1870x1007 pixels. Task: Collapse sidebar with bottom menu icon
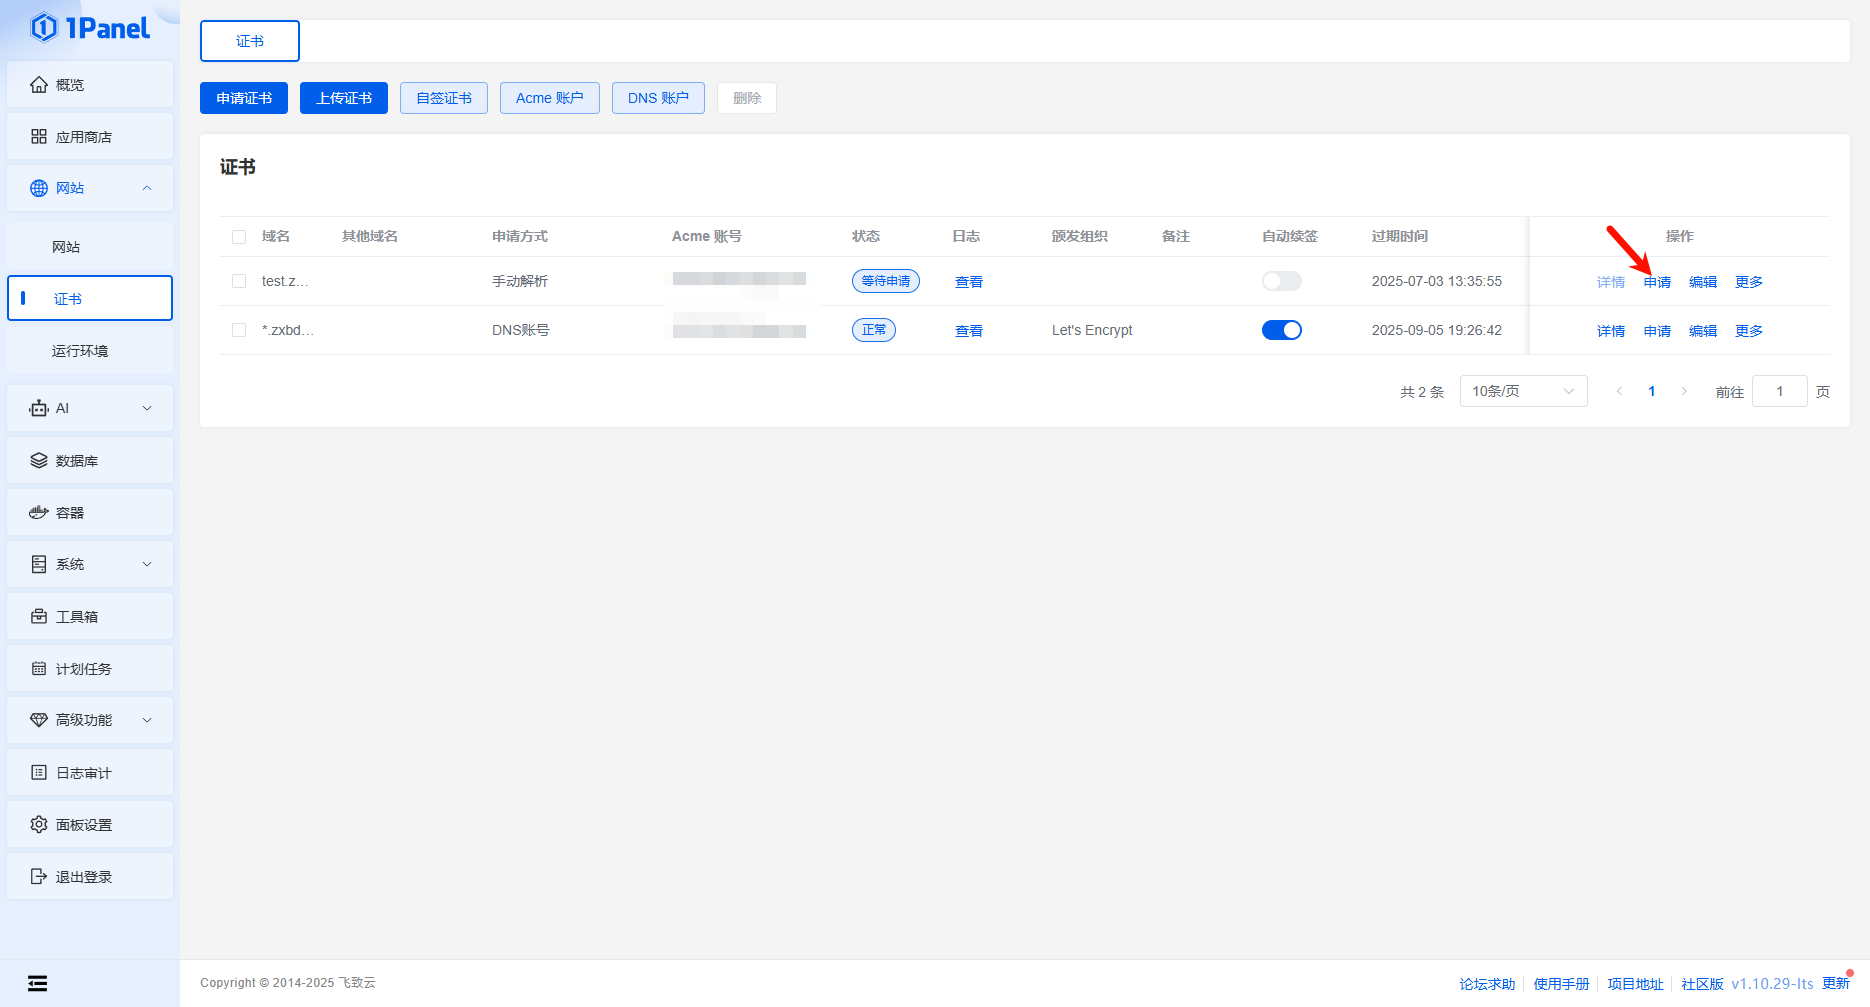point(38,983)
